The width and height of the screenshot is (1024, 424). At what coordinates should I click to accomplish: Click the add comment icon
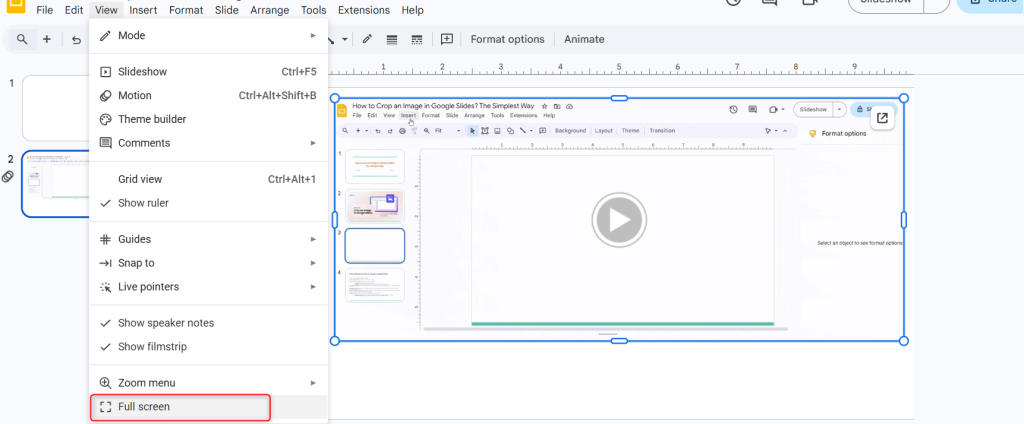[x=447, y=39]
